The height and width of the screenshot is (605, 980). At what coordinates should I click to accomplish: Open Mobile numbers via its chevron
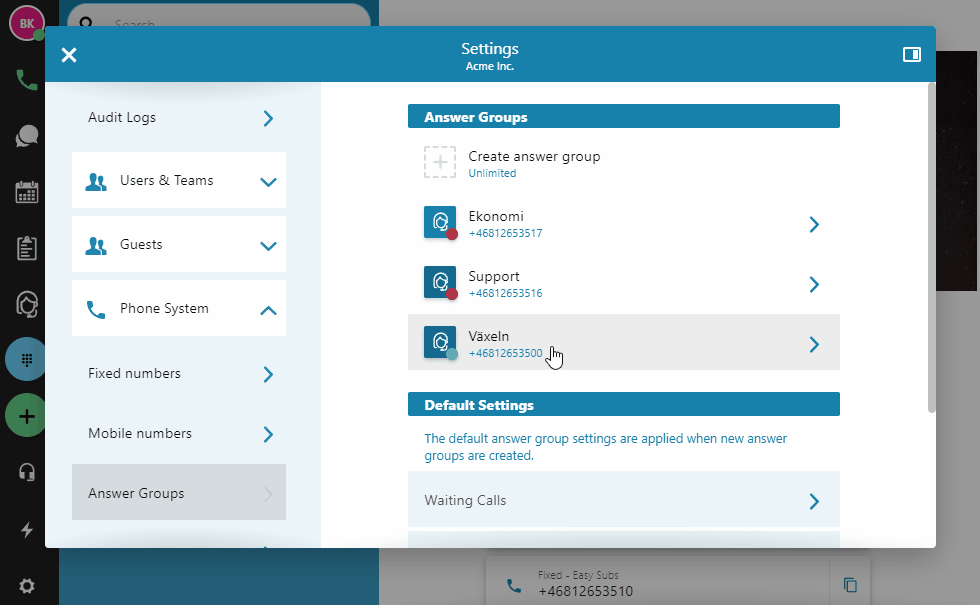point(268,434)
